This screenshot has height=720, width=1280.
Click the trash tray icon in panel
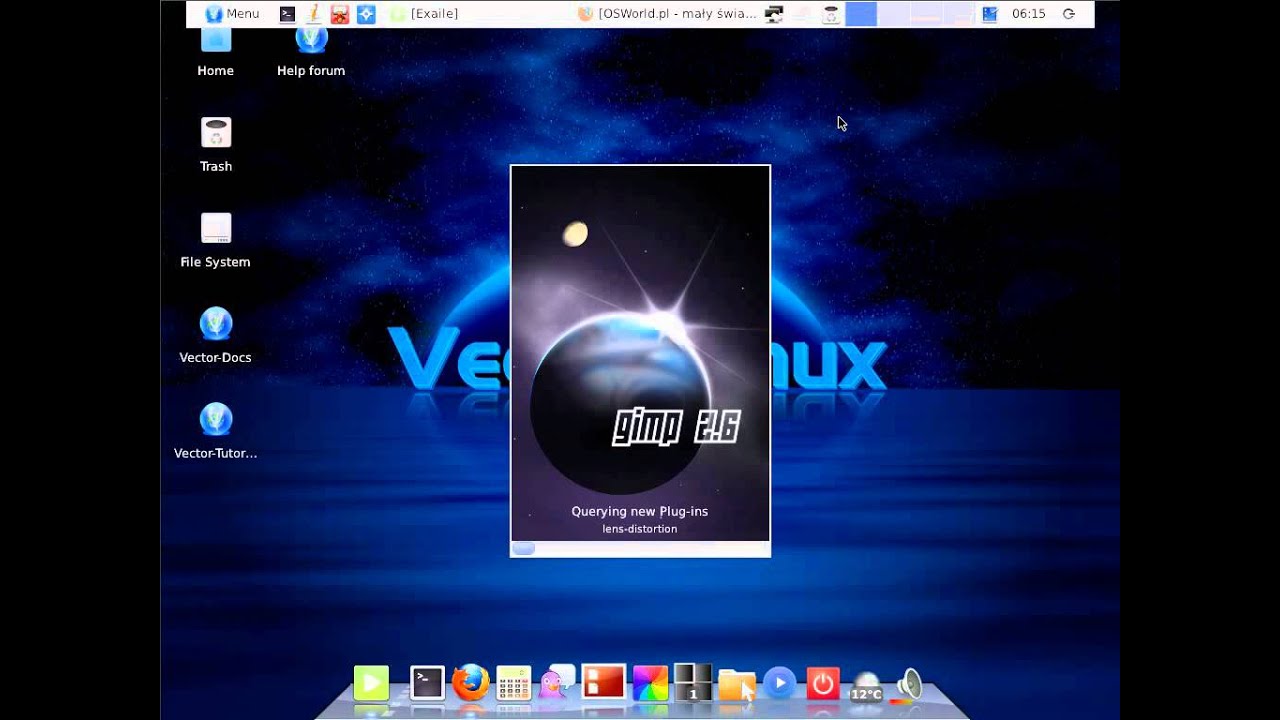click(x=831, y=14)
